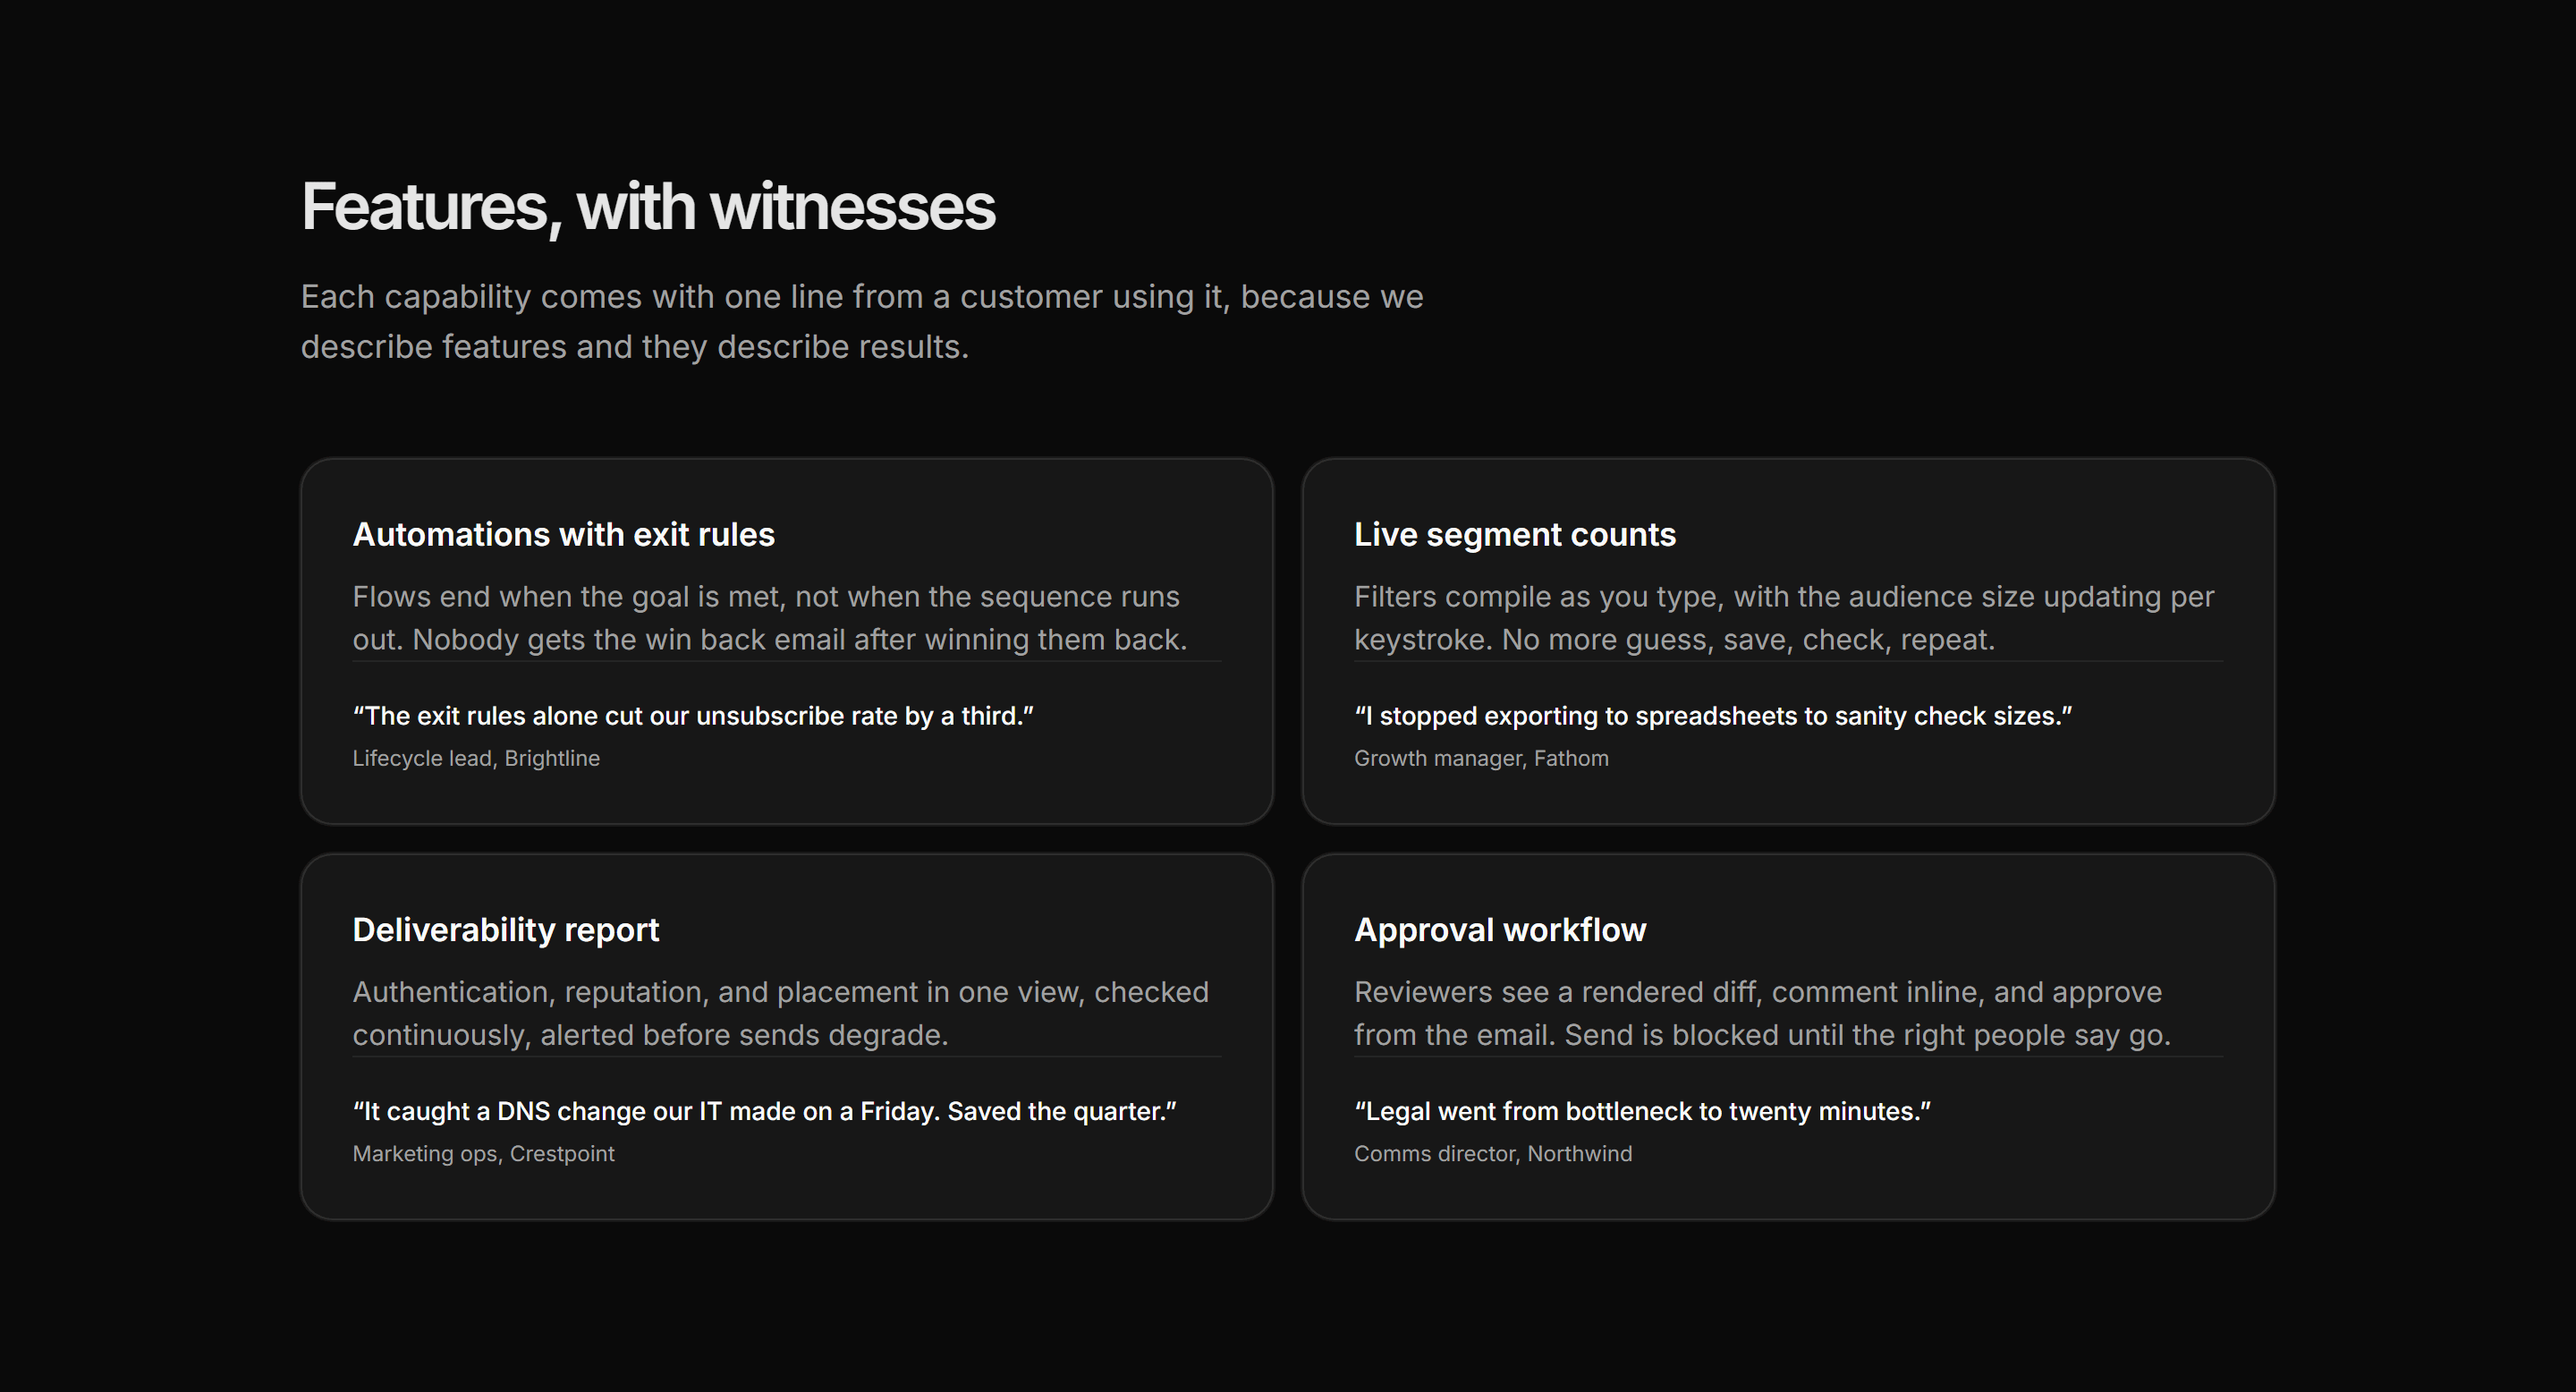The height and width of the screenshot is (1392, 2576).
Task: Click the 'Authentication, reputation, and placement' description
Action: click(x=781, y=1013)
